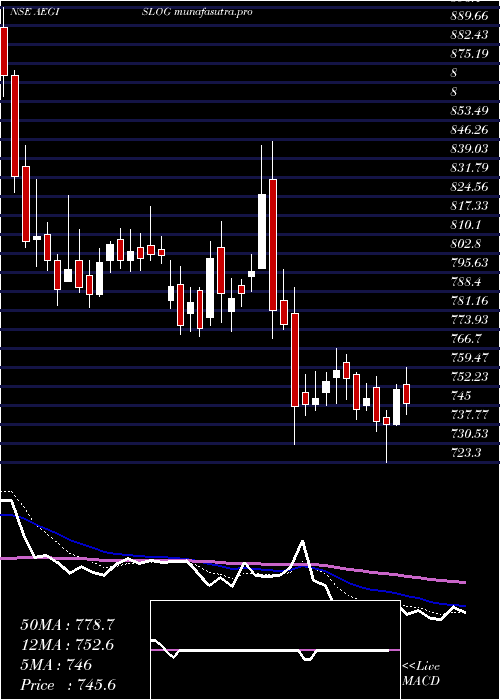Click the 788.4 price axis label
Screen dimensions: 500x700
pos(467,282)
